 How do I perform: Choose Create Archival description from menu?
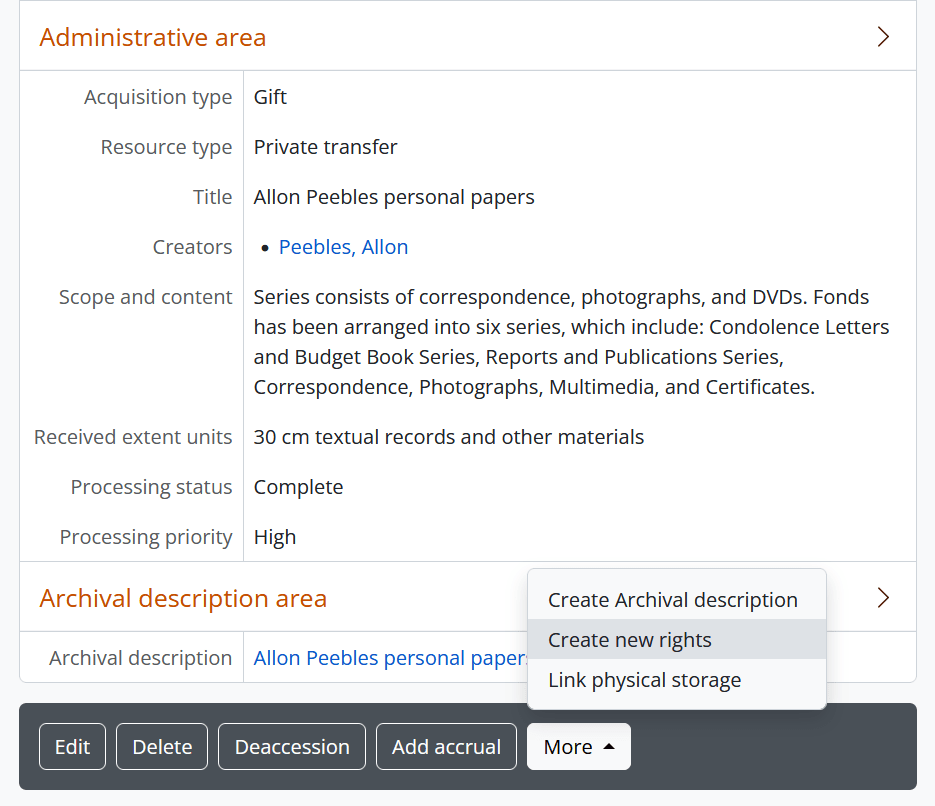point(672,600)
